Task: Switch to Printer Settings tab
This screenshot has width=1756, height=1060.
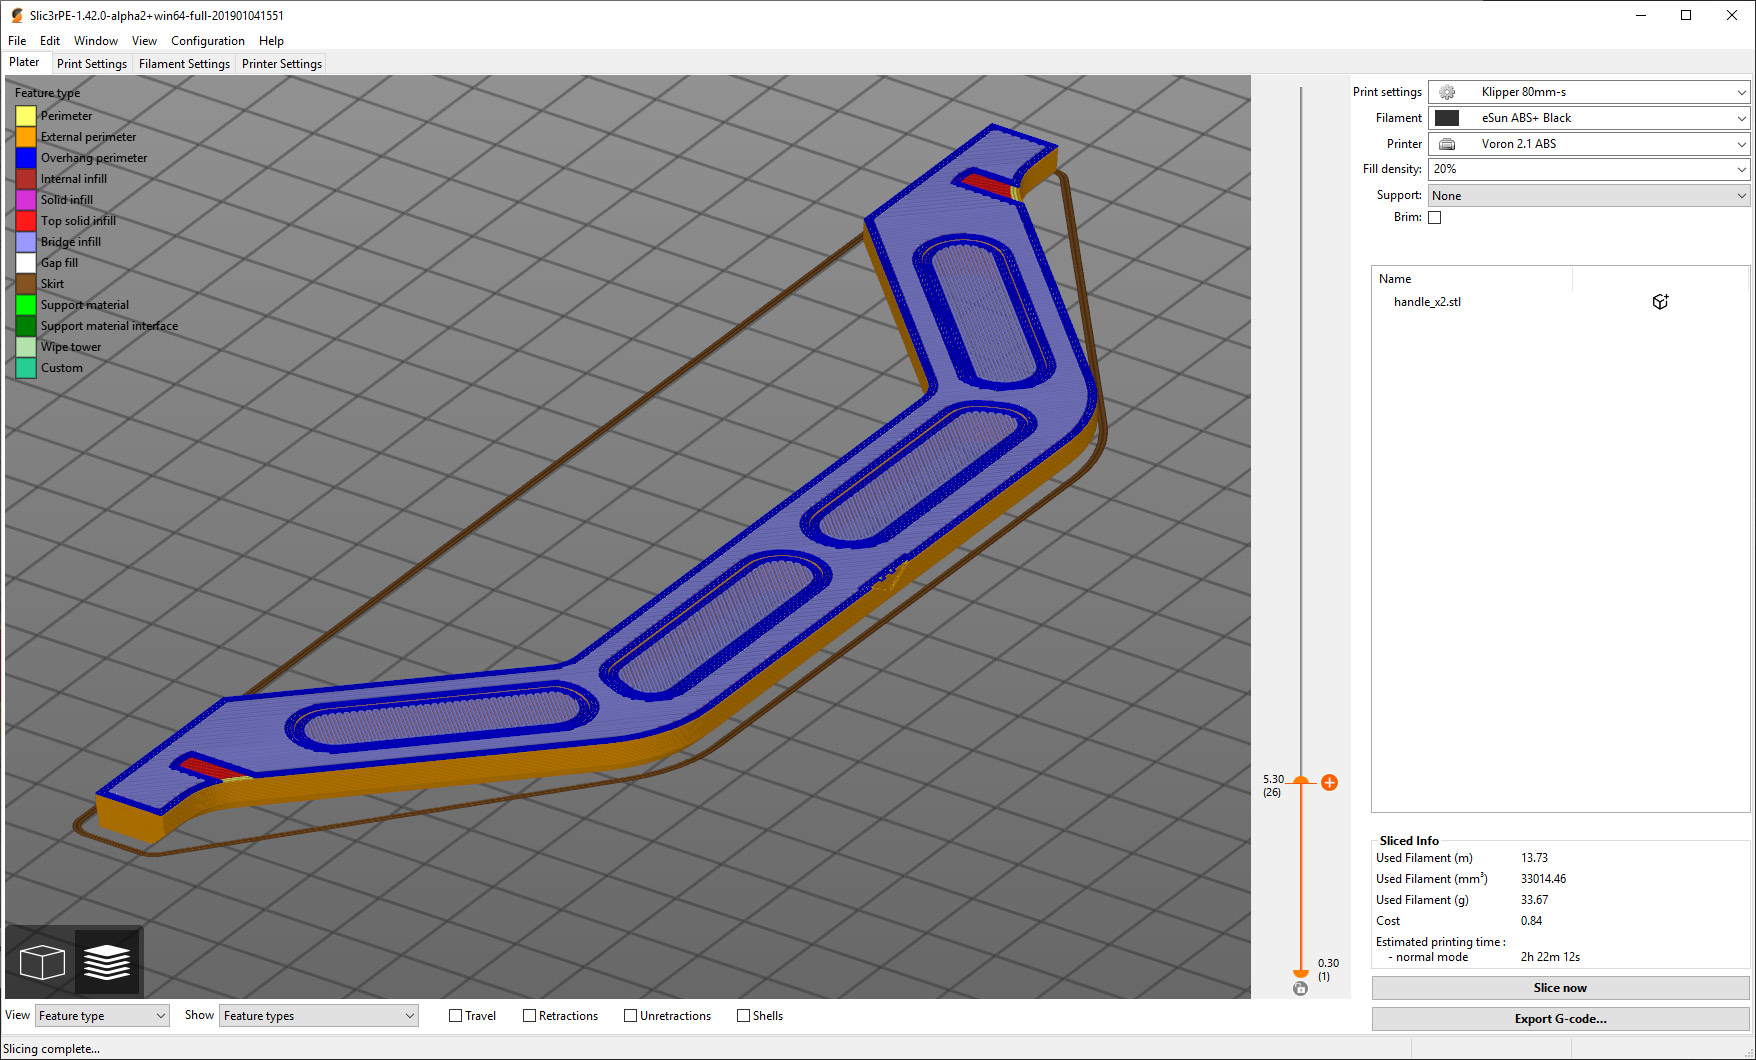Action: pos(282,63)
